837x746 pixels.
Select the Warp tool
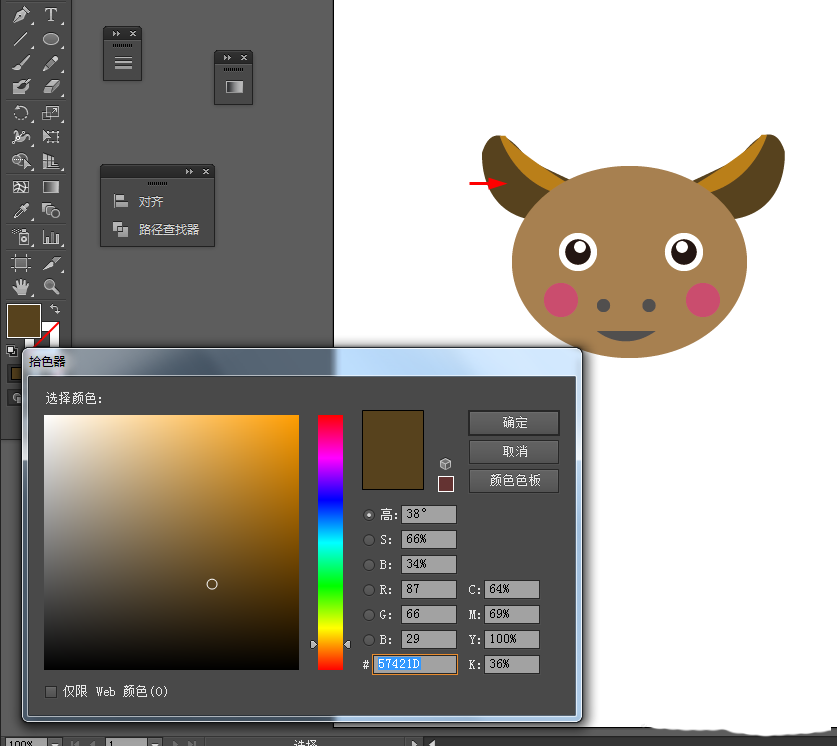coord(21,137)
